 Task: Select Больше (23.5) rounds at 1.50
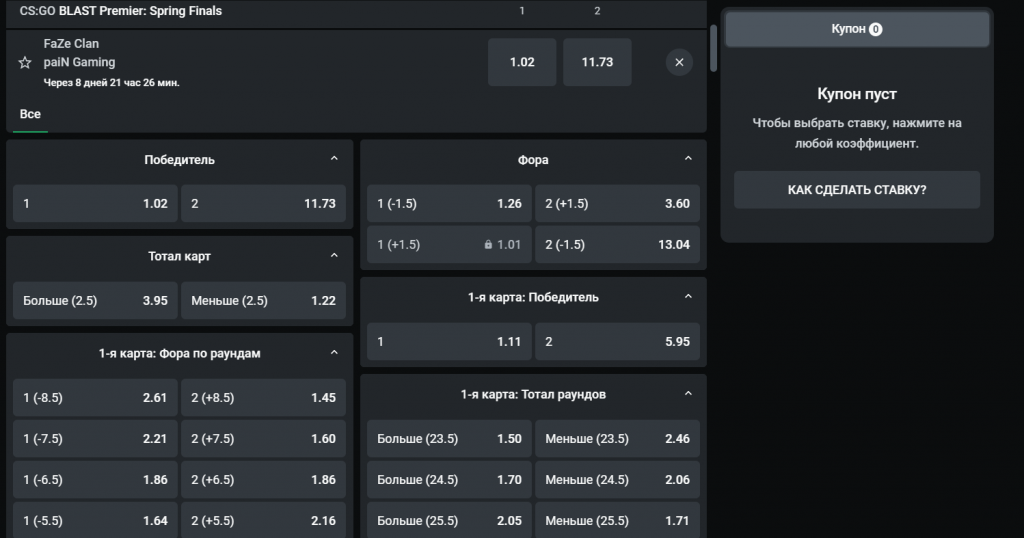[x=449, y=438]
